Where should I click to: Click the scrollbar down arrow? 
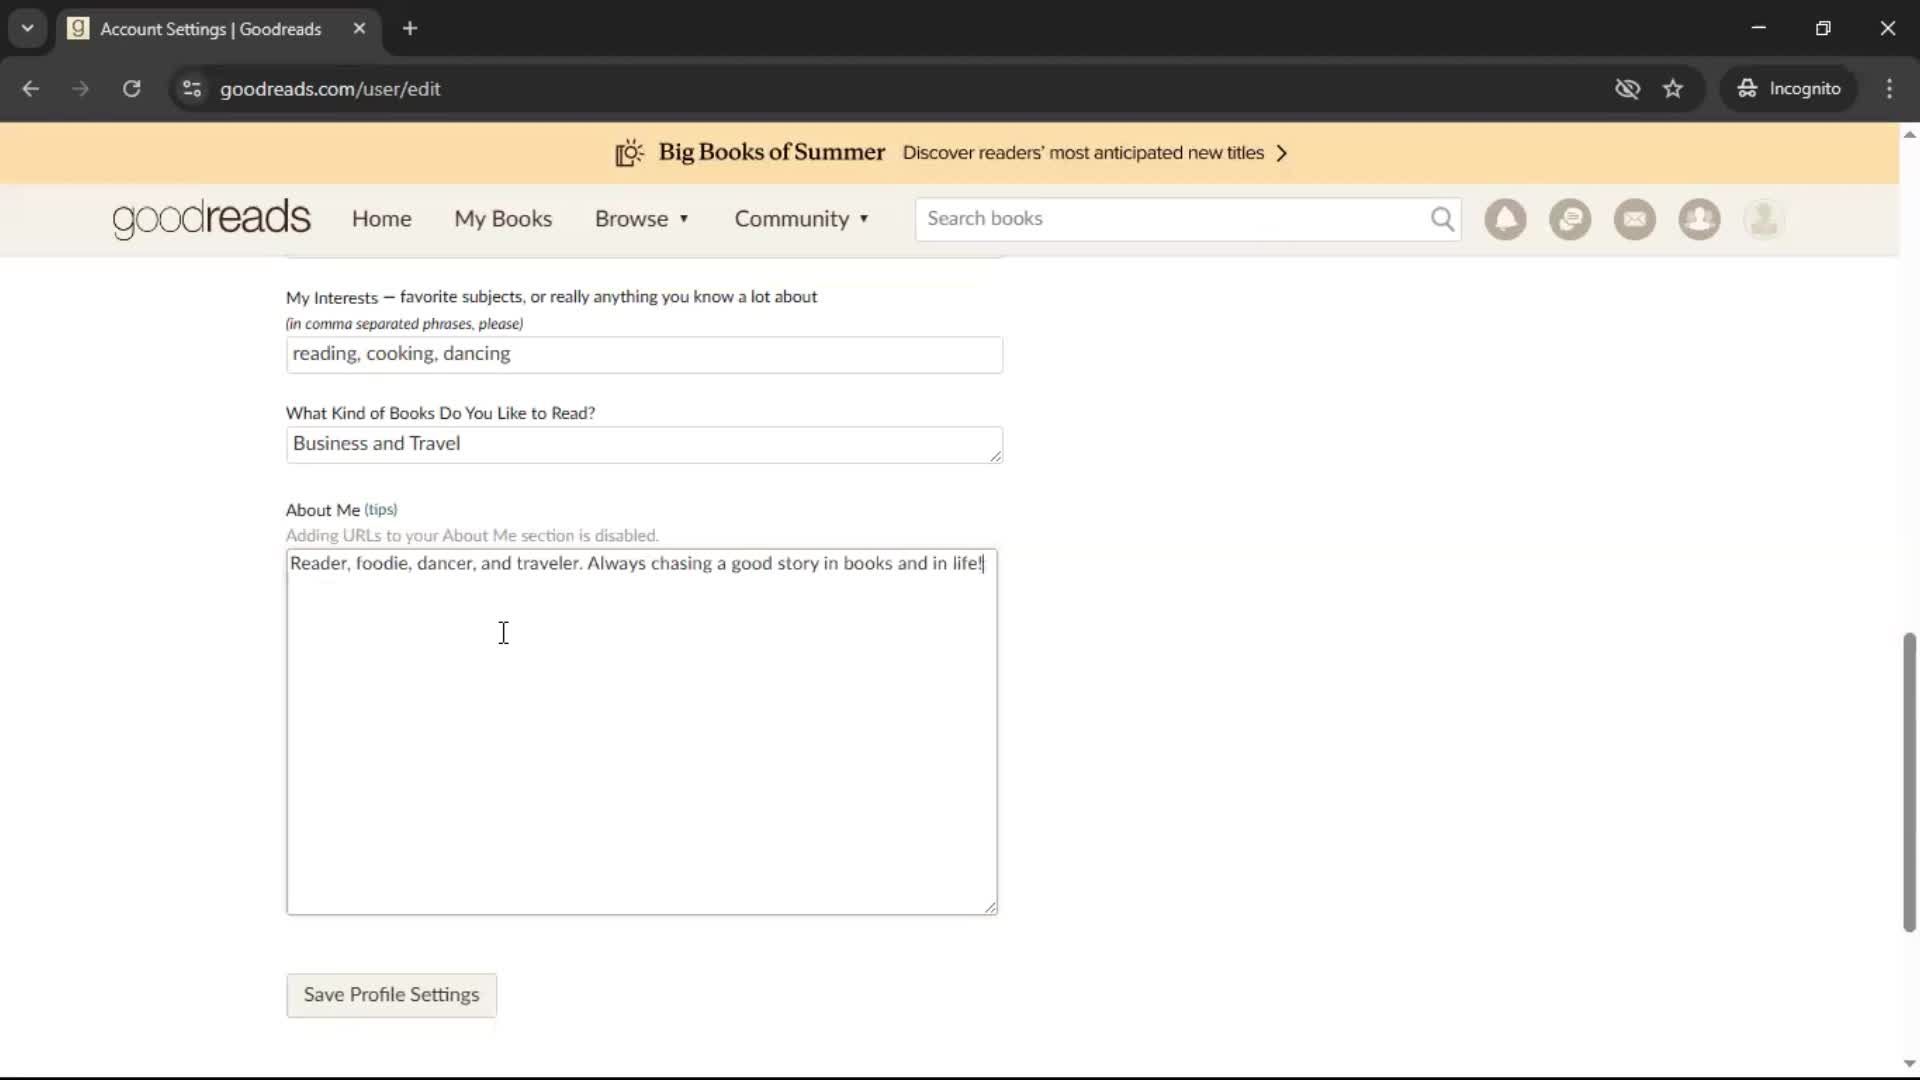1909,1063
